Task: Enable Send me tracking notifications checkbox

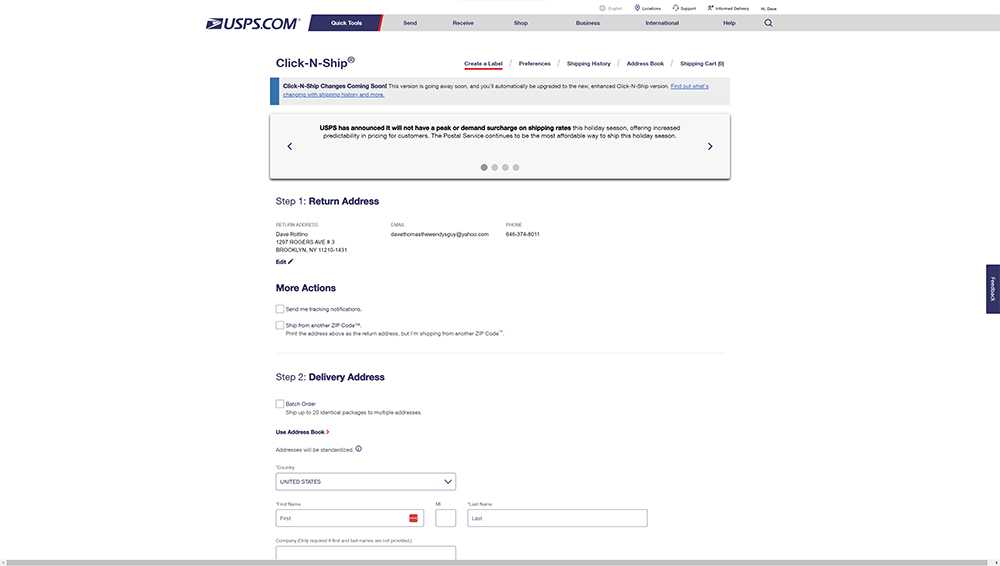Action: tap(280, 309)
